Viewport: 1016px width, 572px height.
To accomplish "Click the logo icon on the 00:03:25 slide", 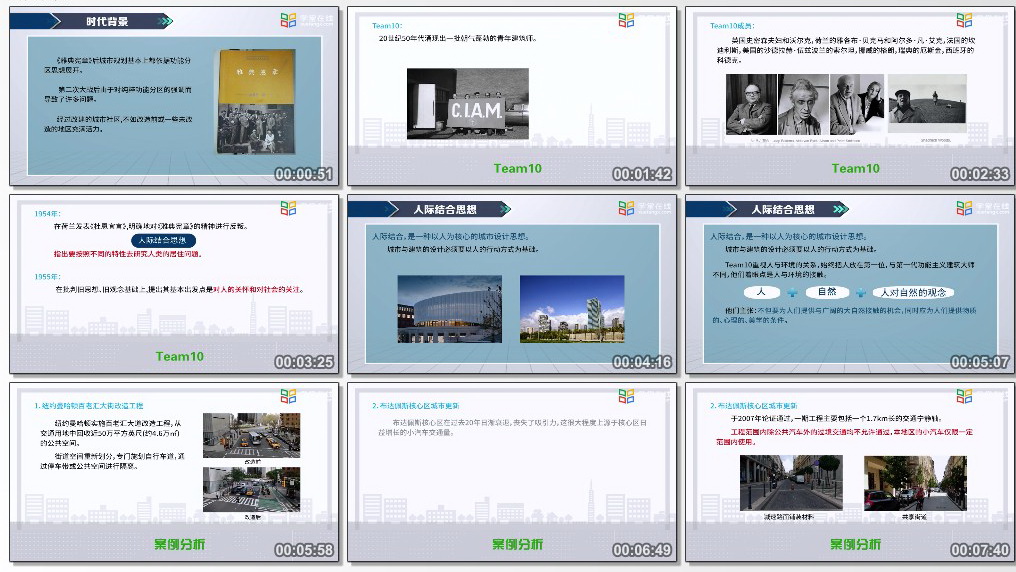I will coord(289,208).
